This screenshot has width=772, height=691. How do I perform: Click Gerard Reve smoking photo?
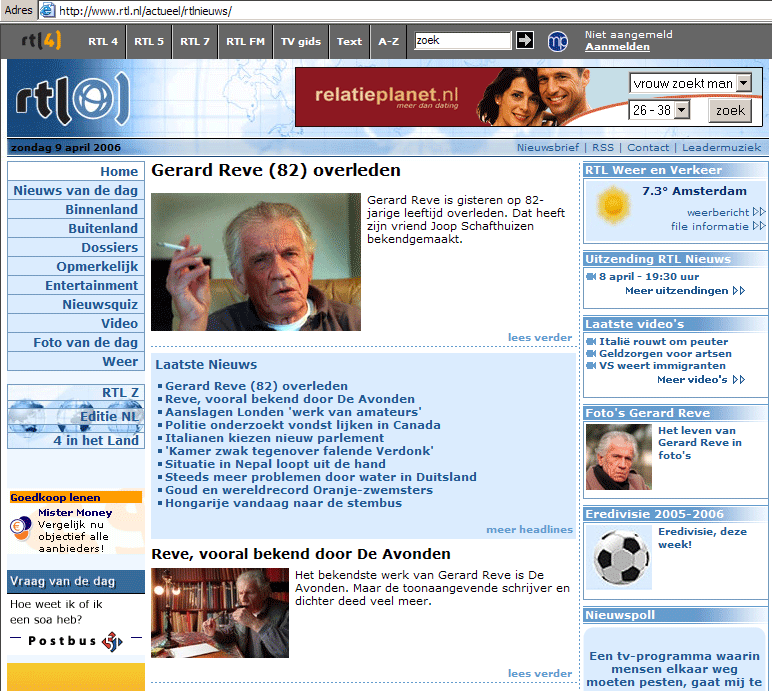pyautogui.click(x=256, y=262)
